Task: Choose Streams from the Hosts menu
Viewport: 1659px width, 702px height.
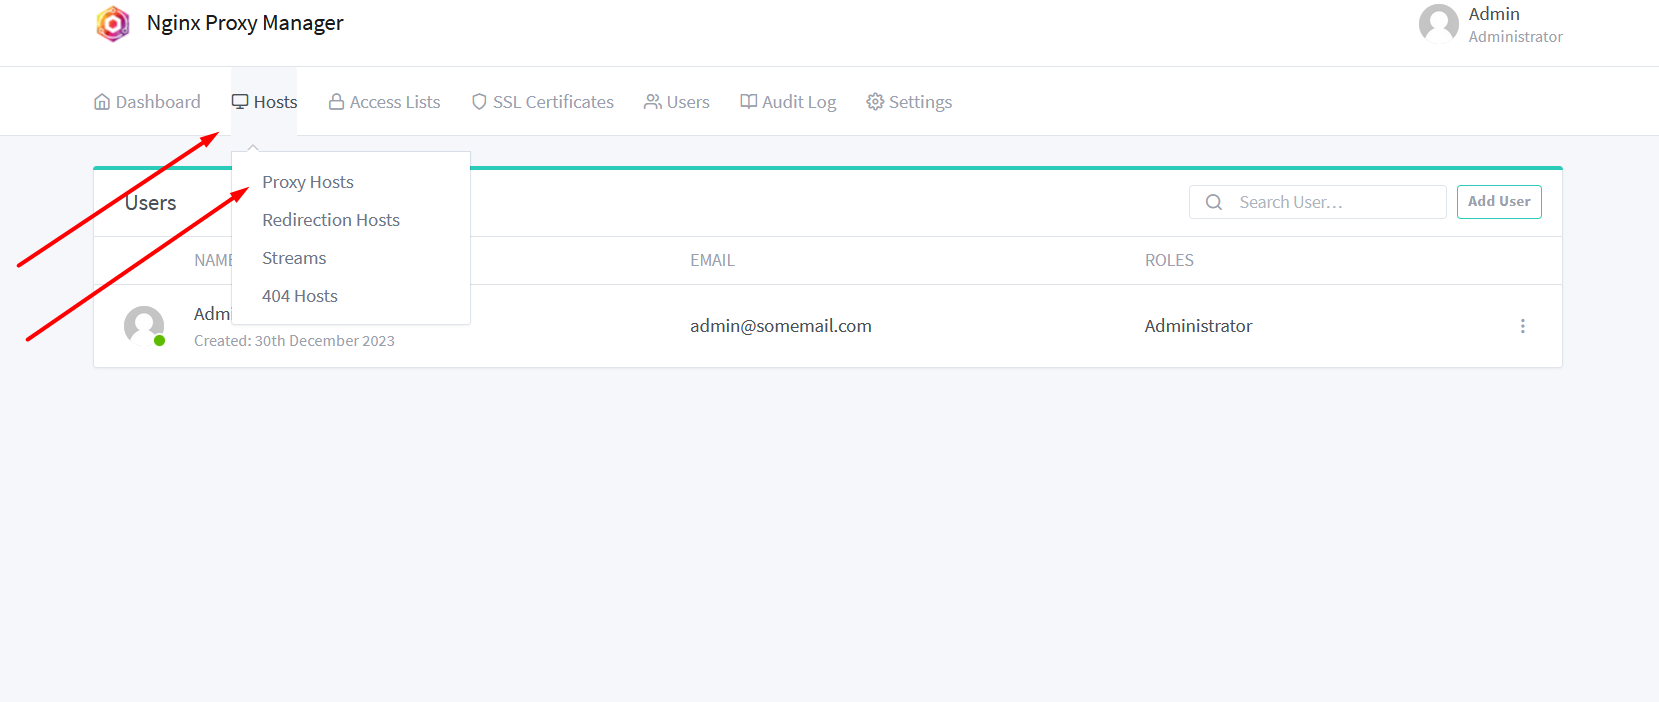Action: pos(294,258)
